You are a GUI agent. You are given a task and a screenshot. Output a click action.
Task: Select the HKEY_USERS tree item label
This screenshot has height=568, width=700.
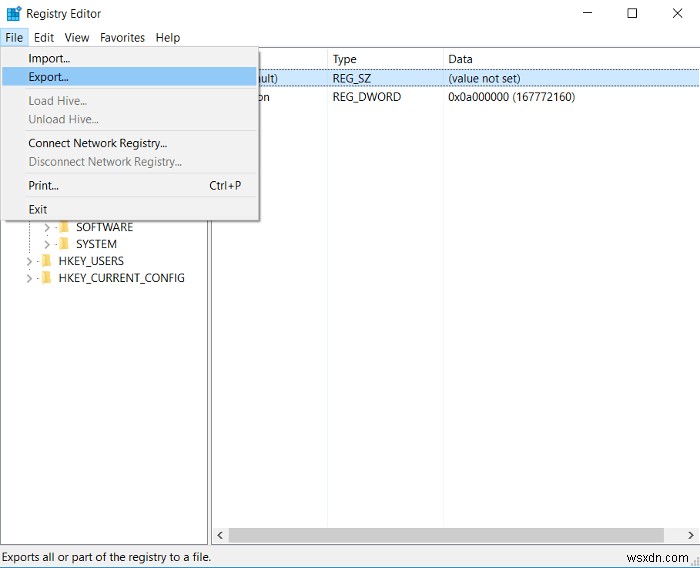coord(91,261)
